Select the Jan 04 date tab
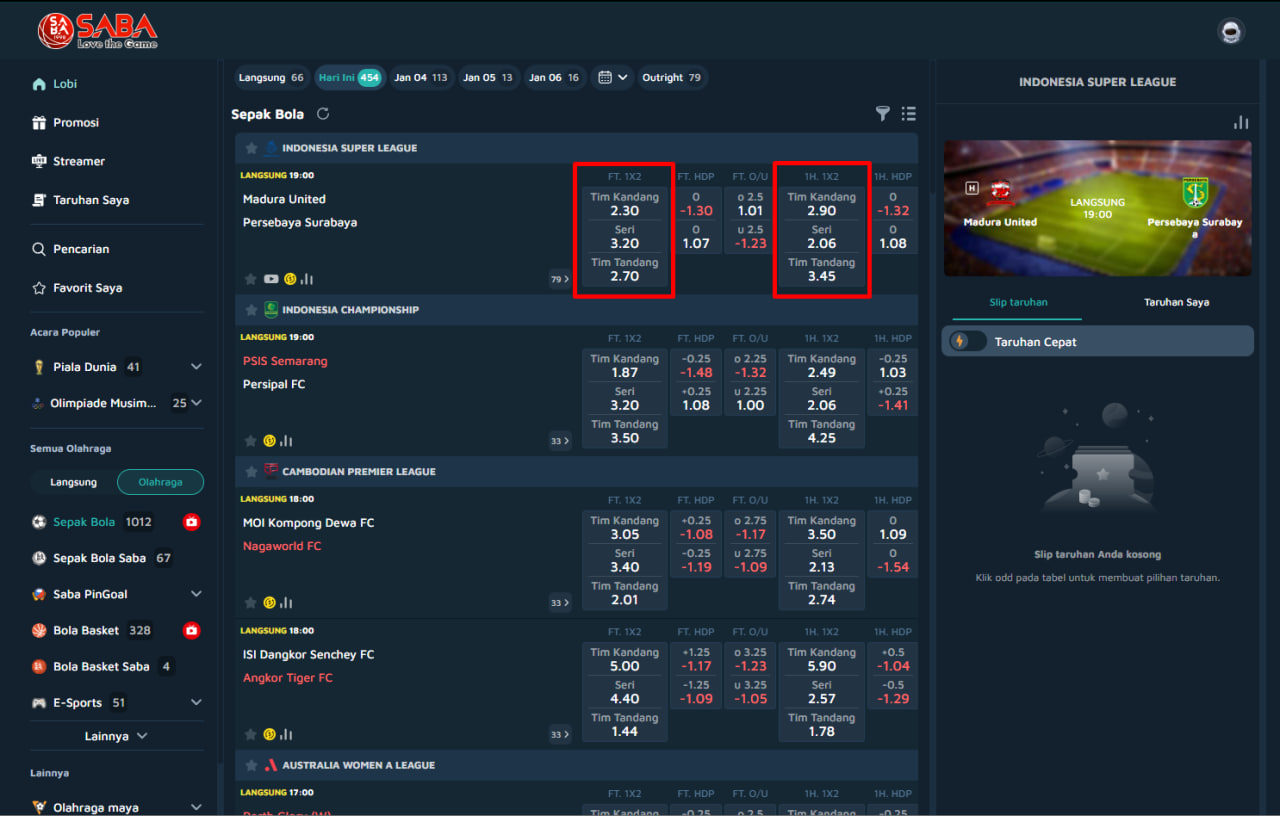 pos(420,77)
